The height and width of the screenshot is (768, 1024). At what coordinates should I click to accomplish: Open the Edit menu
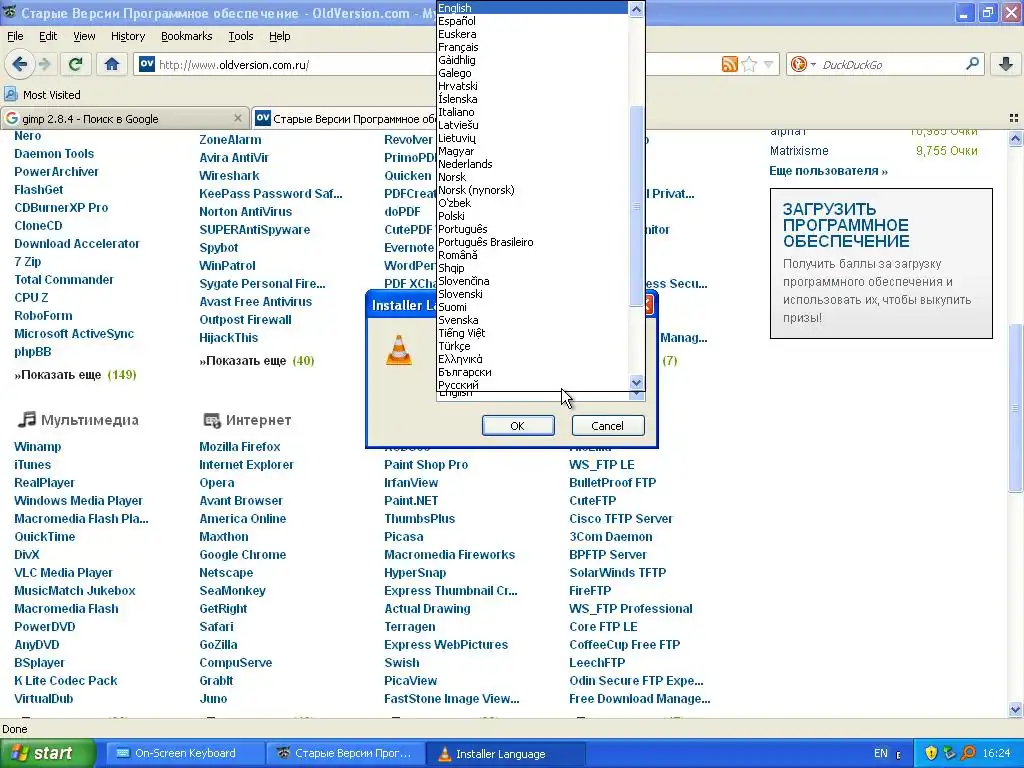click(48, 36)
